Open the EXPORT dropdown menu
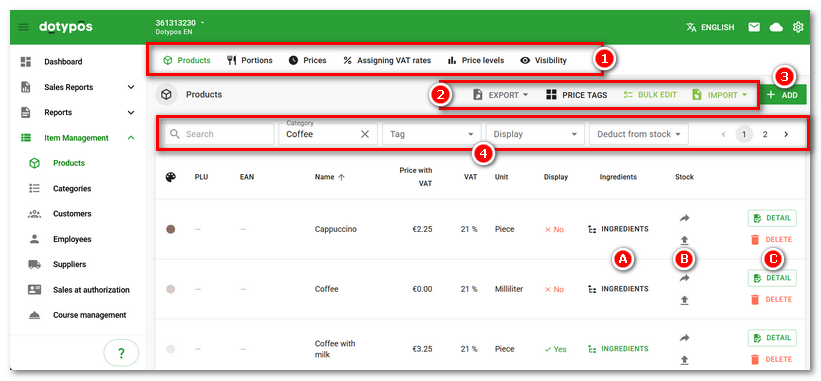The height and width of the screenshot is (381, 821). (500, 95)
